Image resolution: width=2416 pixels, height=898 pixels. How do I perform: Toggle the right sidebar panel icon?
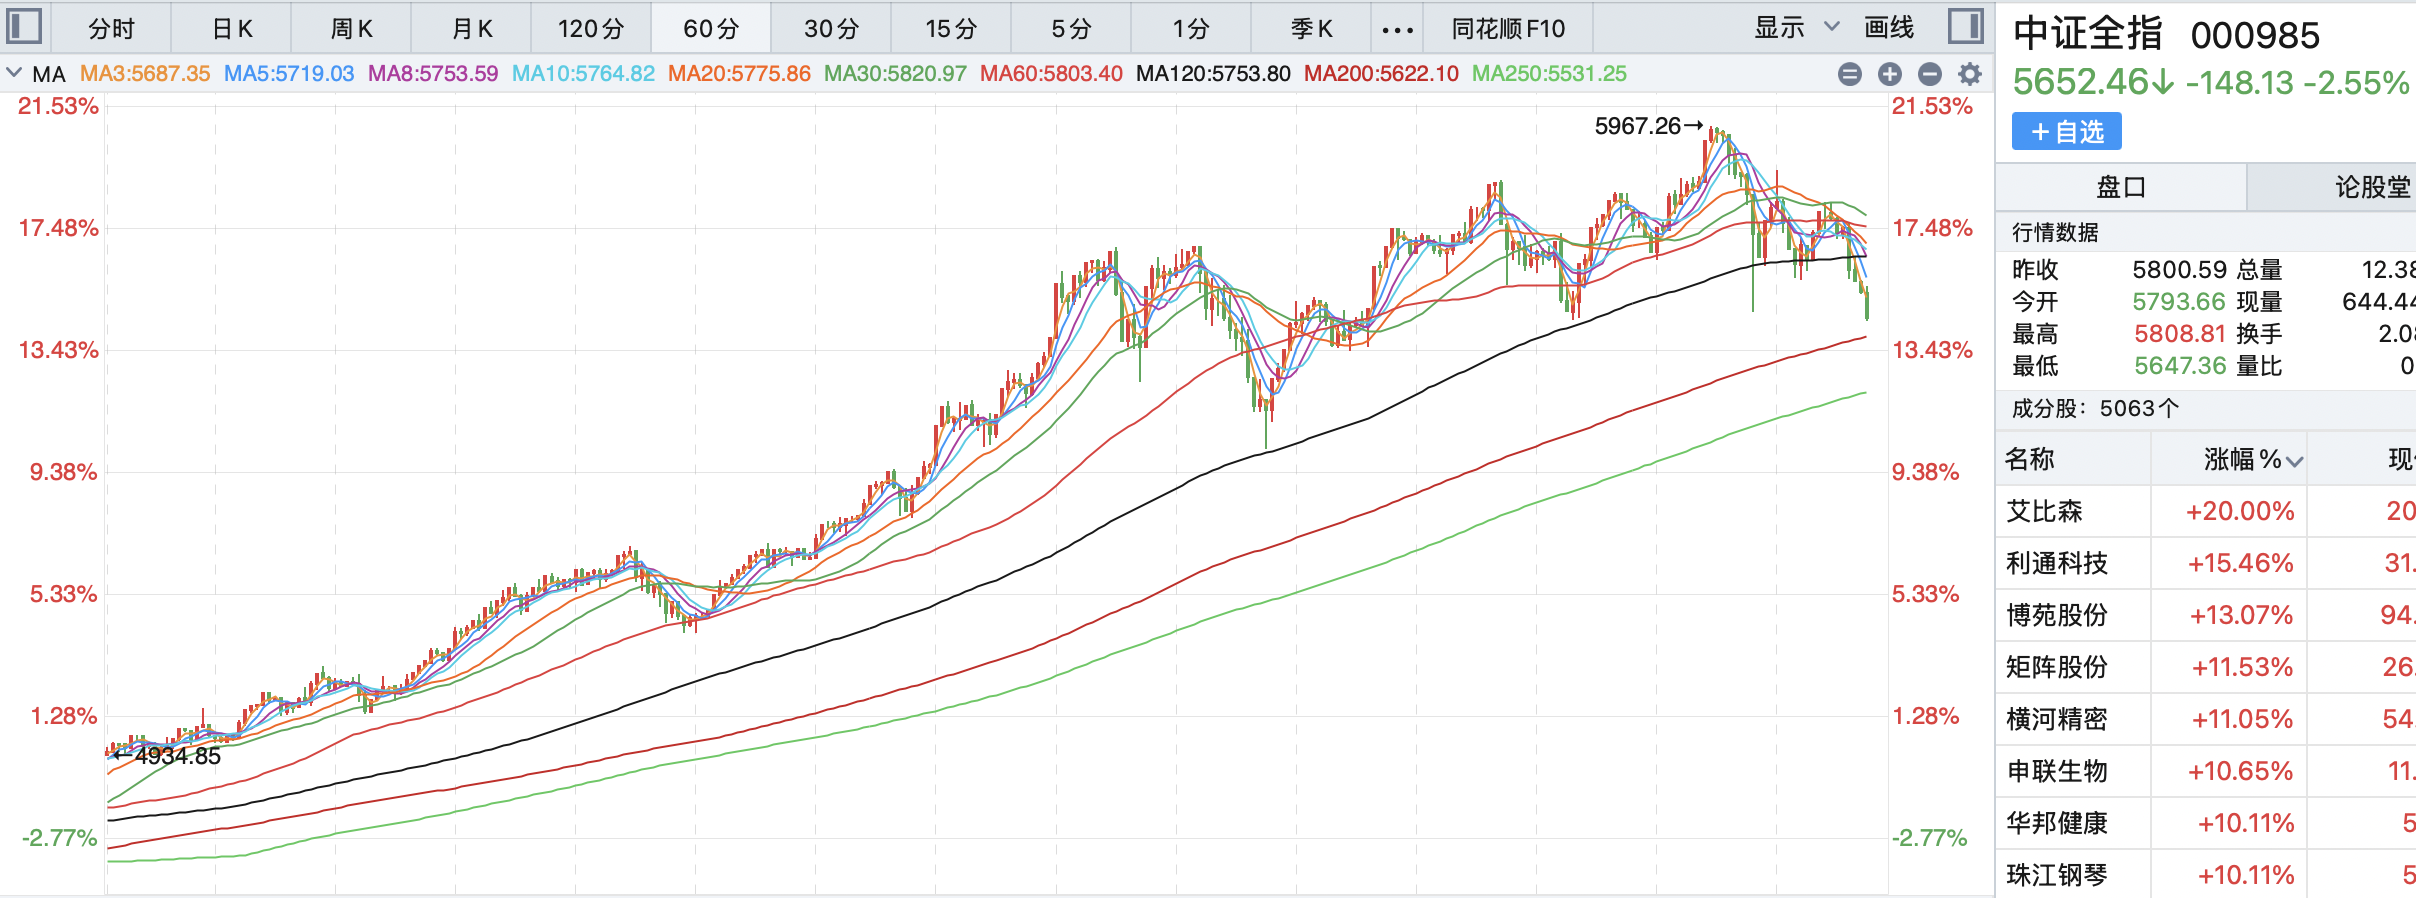[x=1965, y=27]
